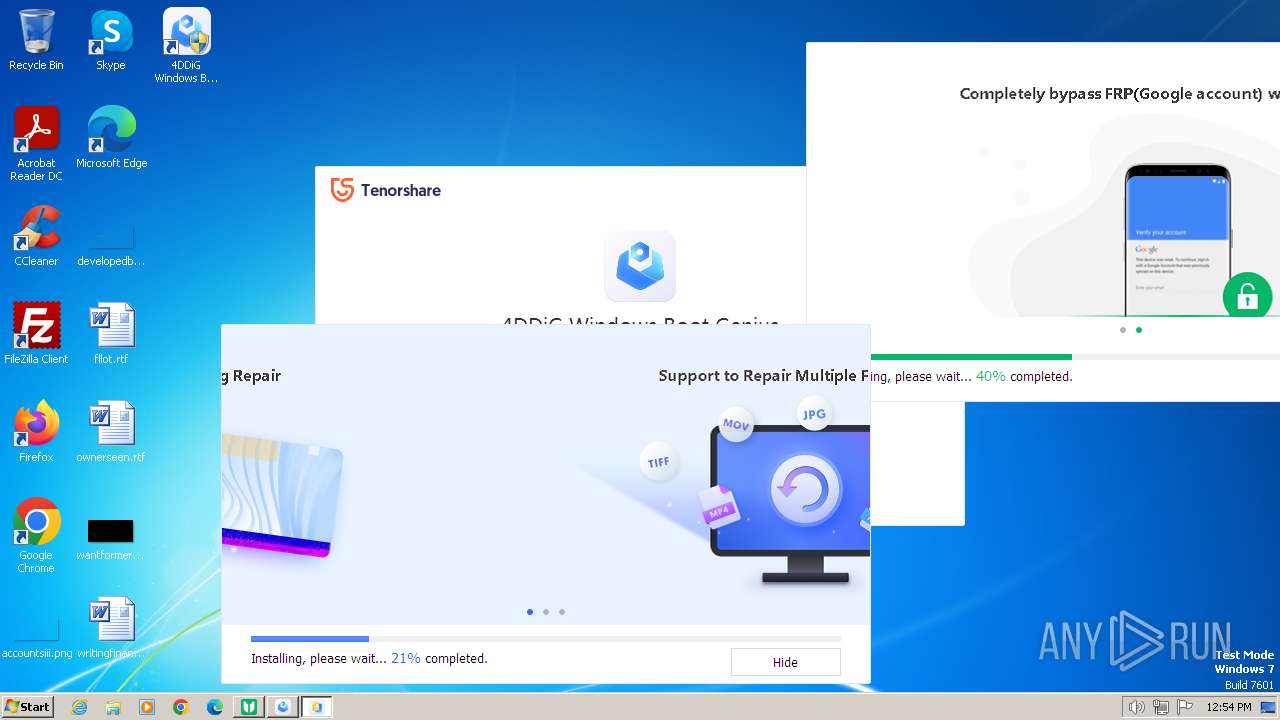The width and height of the screenshot is (1280, 720).
Task: Switch to the active installer taskbar button
Action: [317, 707]
